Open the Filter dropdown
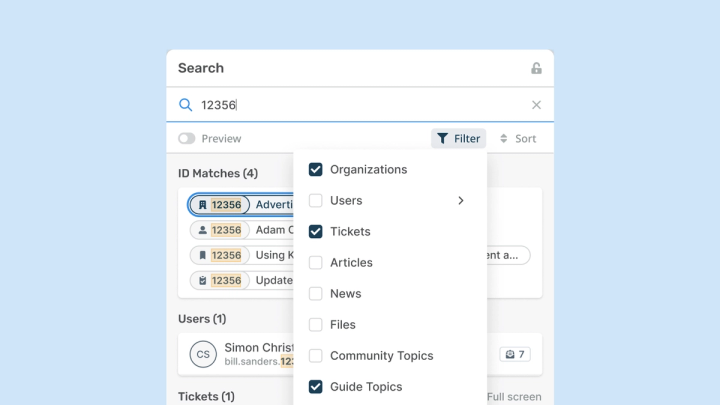This screenshot has width=720, height=405. point(459,139)
